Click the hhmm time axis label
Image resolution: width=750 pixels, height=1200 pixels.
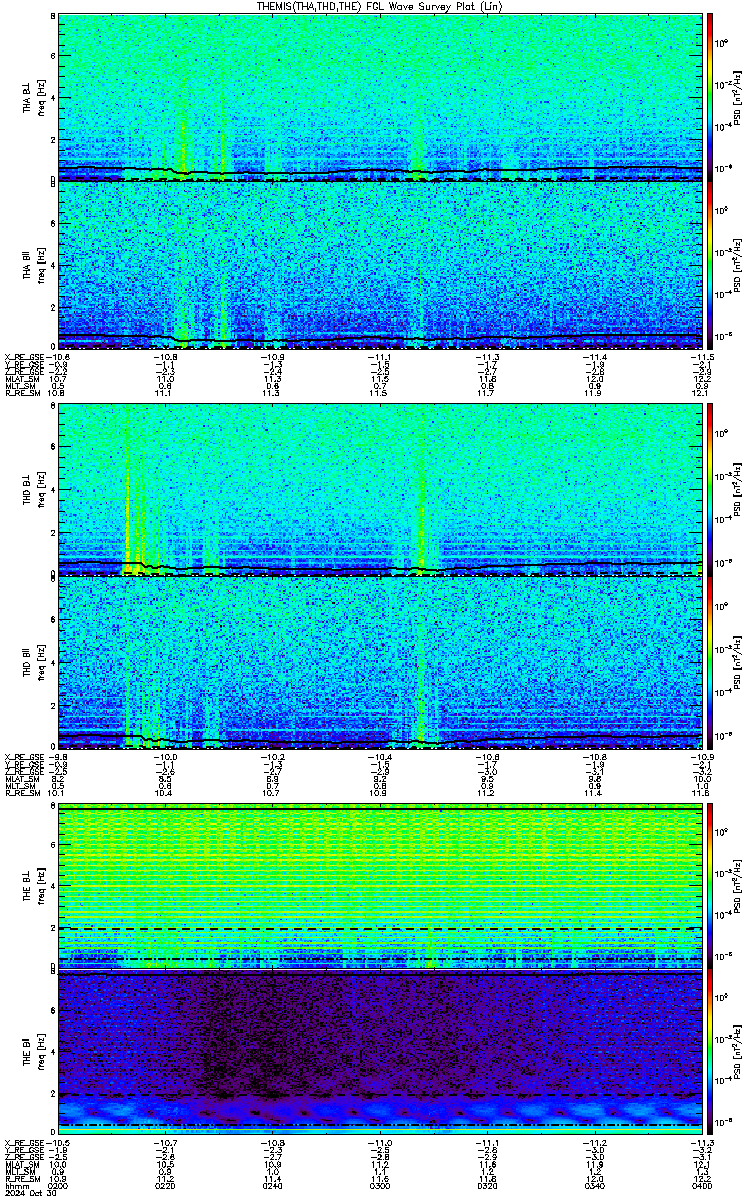click(15, 1185)
